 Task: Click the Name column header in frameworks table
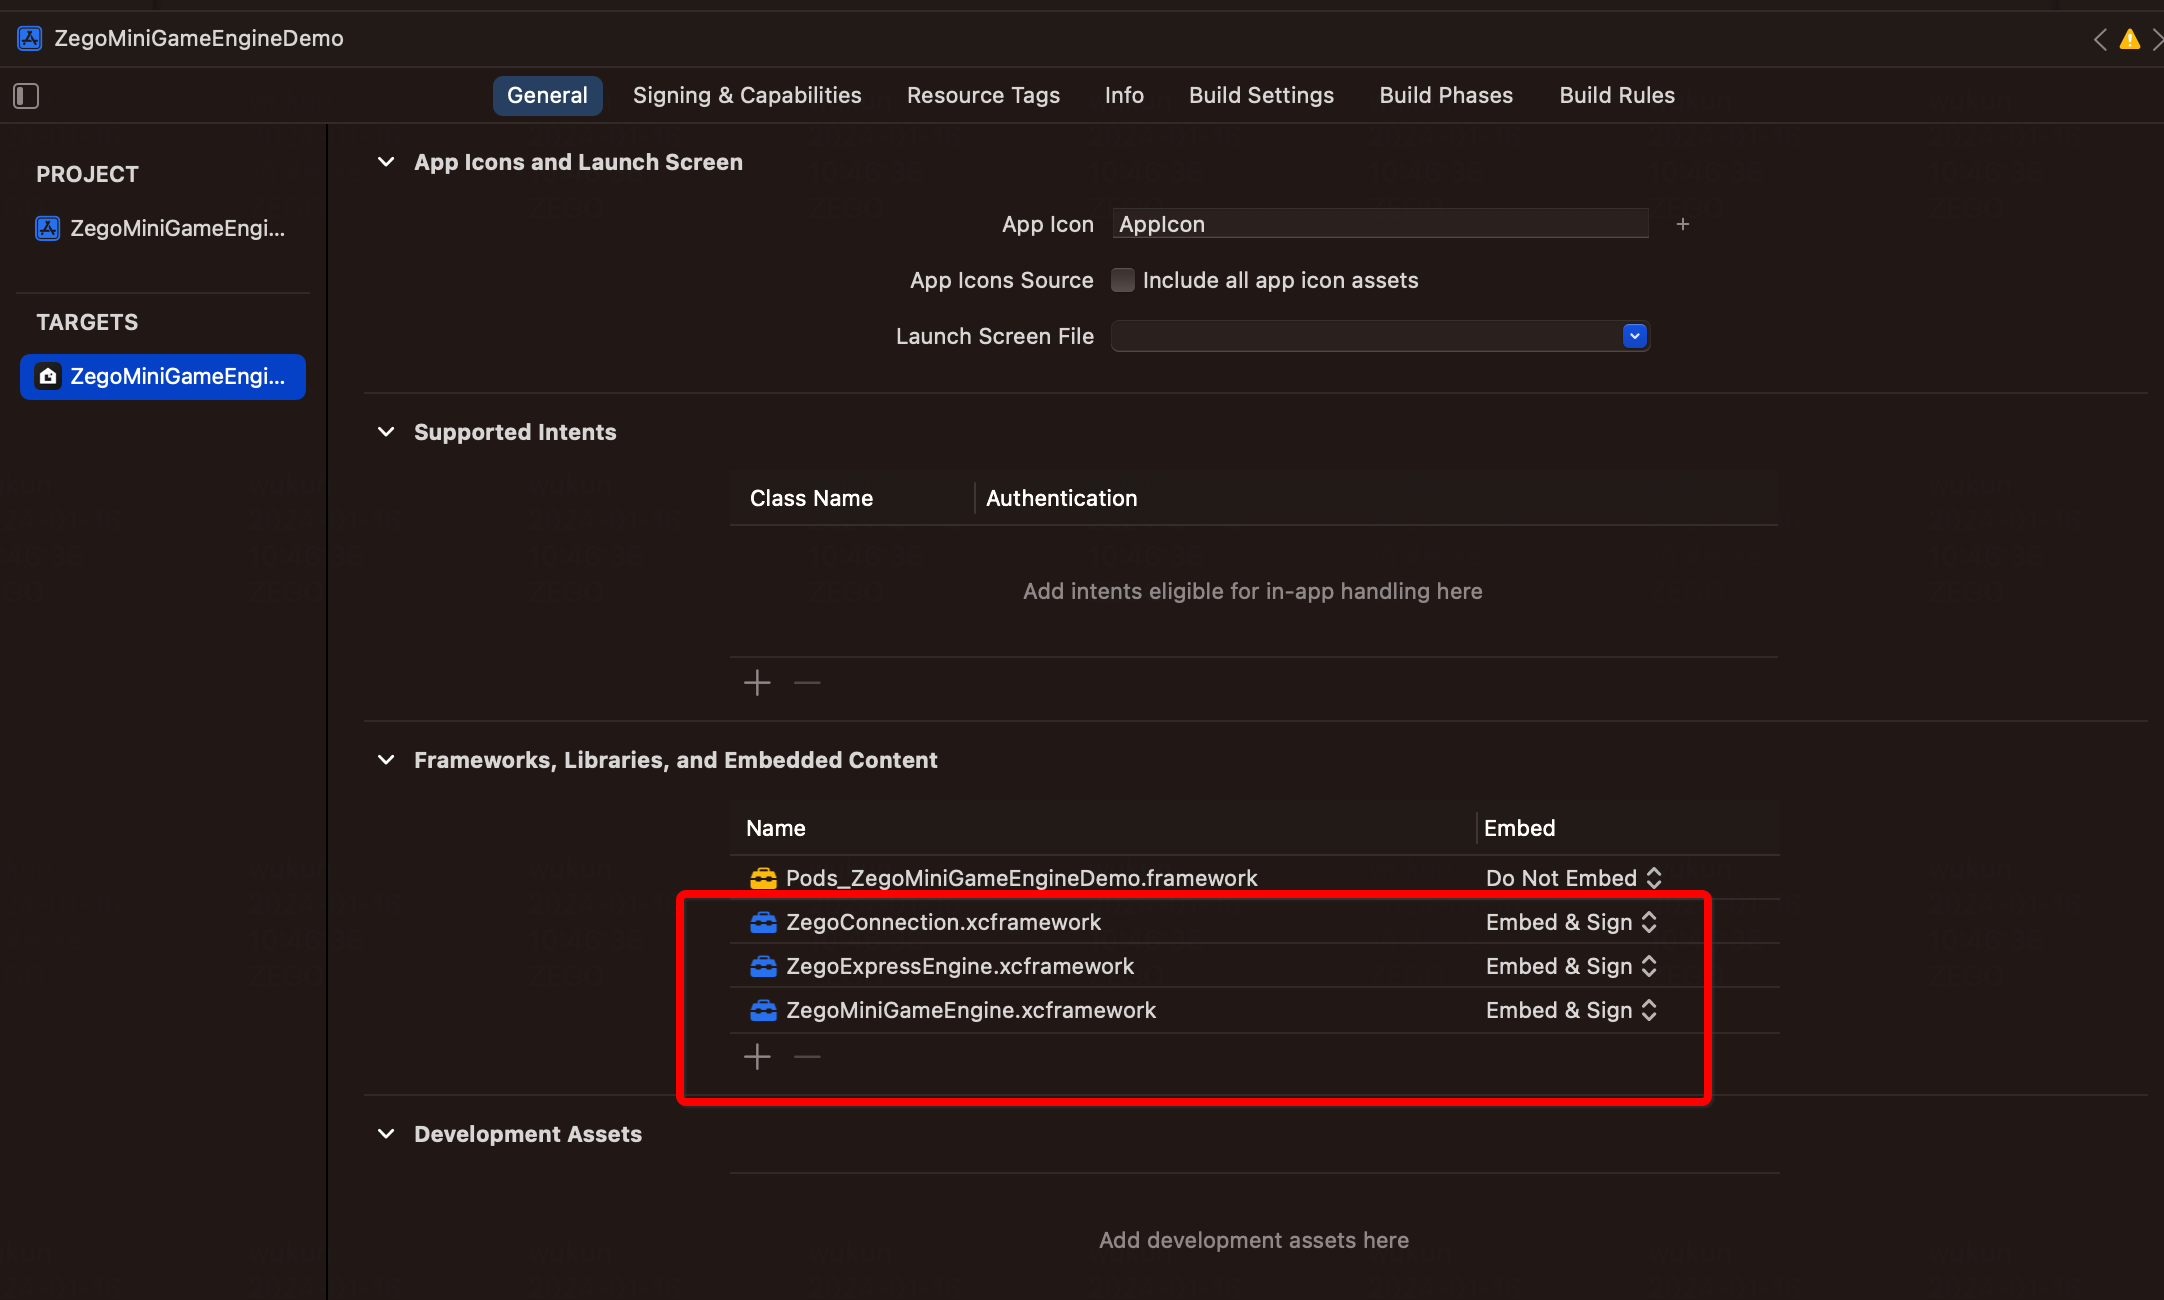pyautogui.click(x=775, y=828)
